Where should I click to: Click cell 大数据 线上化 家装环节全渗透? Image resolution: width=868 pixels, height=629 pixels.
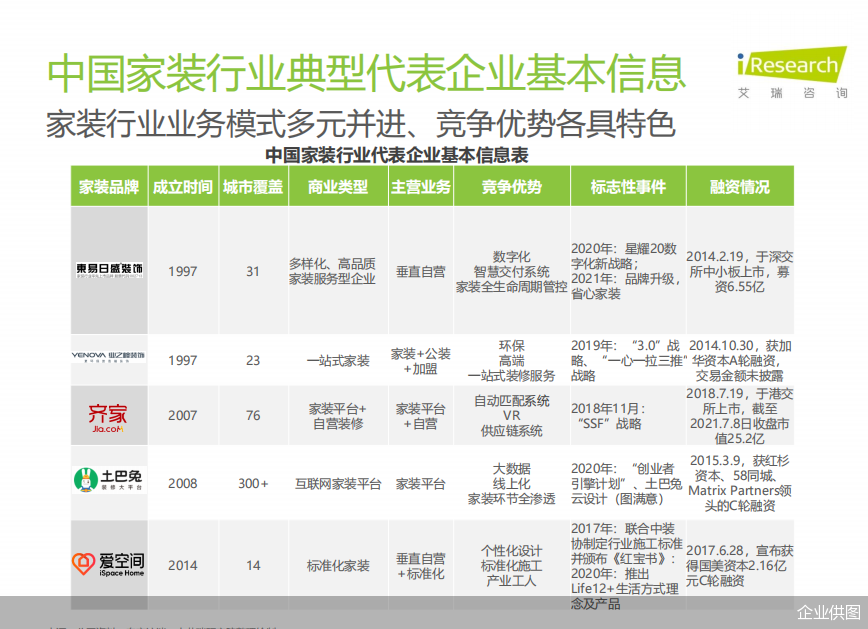coord(512,484)
